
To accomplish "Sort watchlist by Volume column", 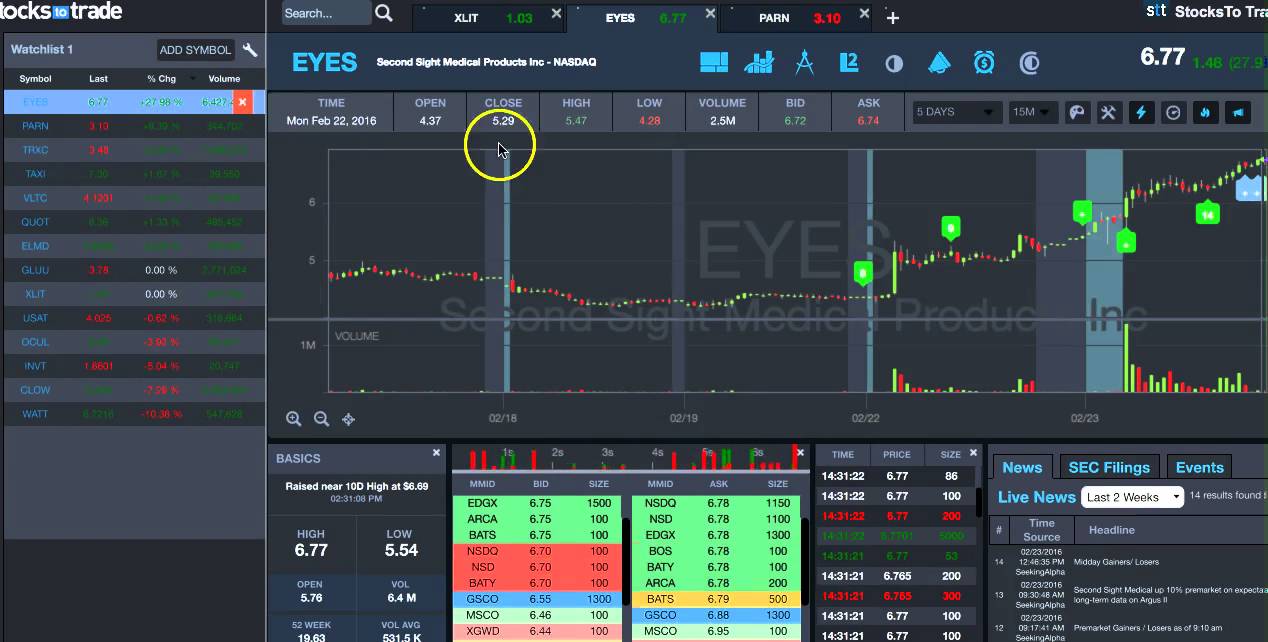I will tap(224, 78).
